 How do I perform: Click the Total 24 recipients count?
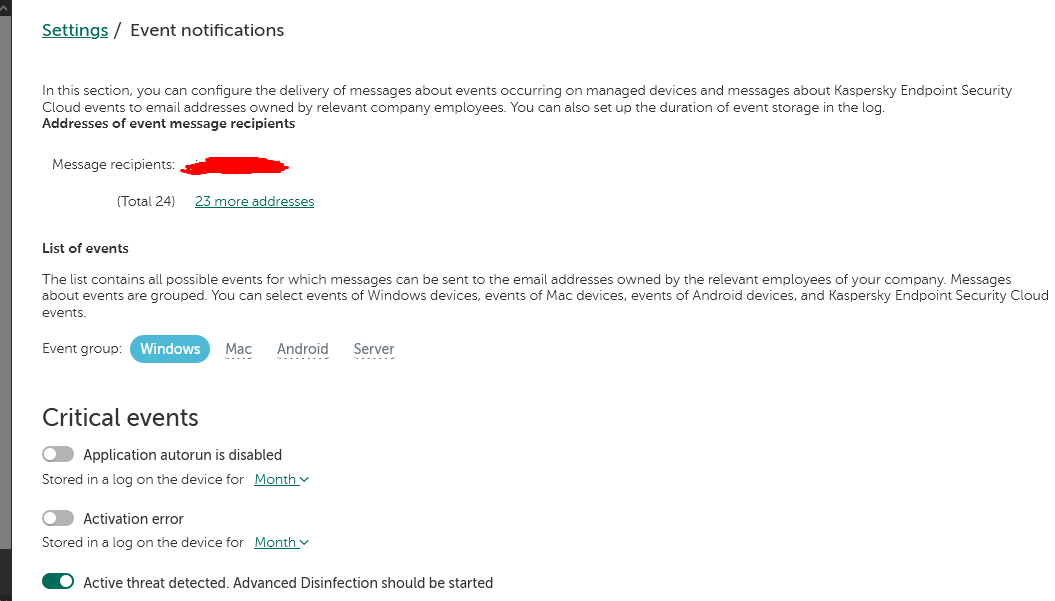[x=146, y=202]
